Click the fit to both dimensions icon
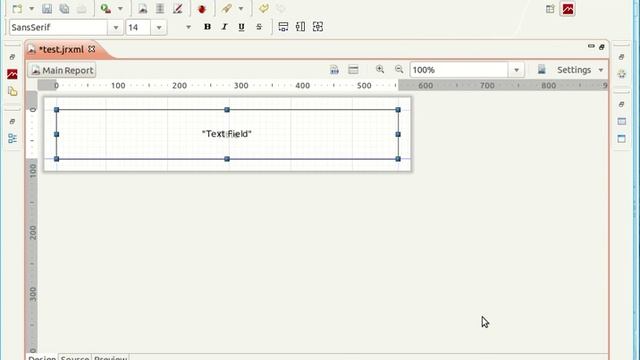 [318, 27]
